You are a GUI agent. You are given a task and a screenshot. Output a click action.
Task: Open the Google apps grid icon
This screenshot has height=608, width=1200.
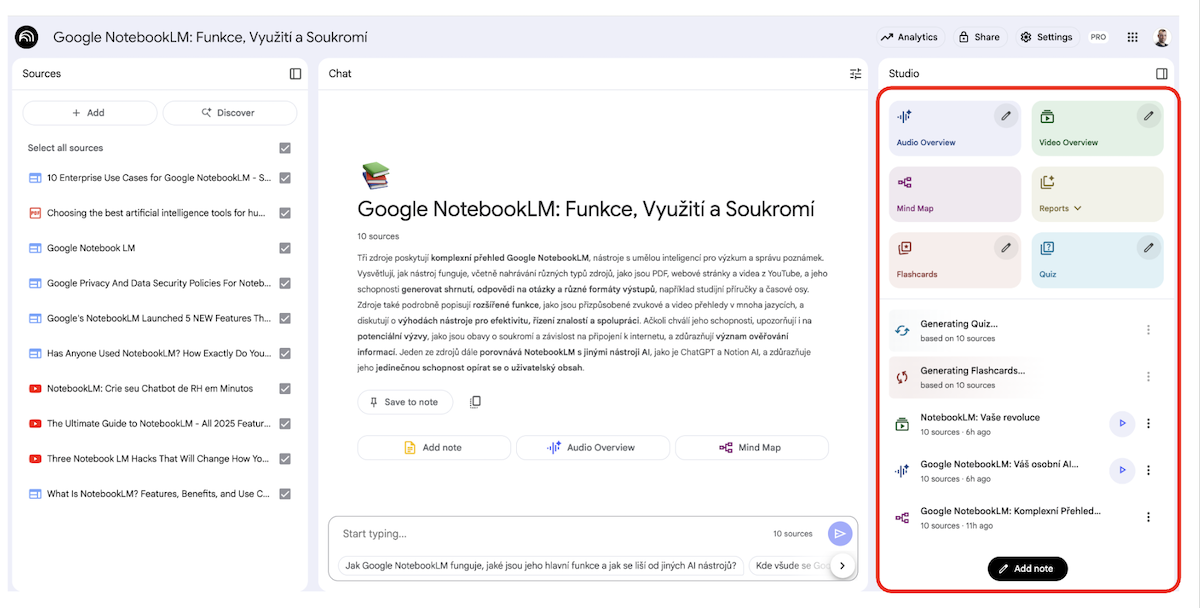1132,37
